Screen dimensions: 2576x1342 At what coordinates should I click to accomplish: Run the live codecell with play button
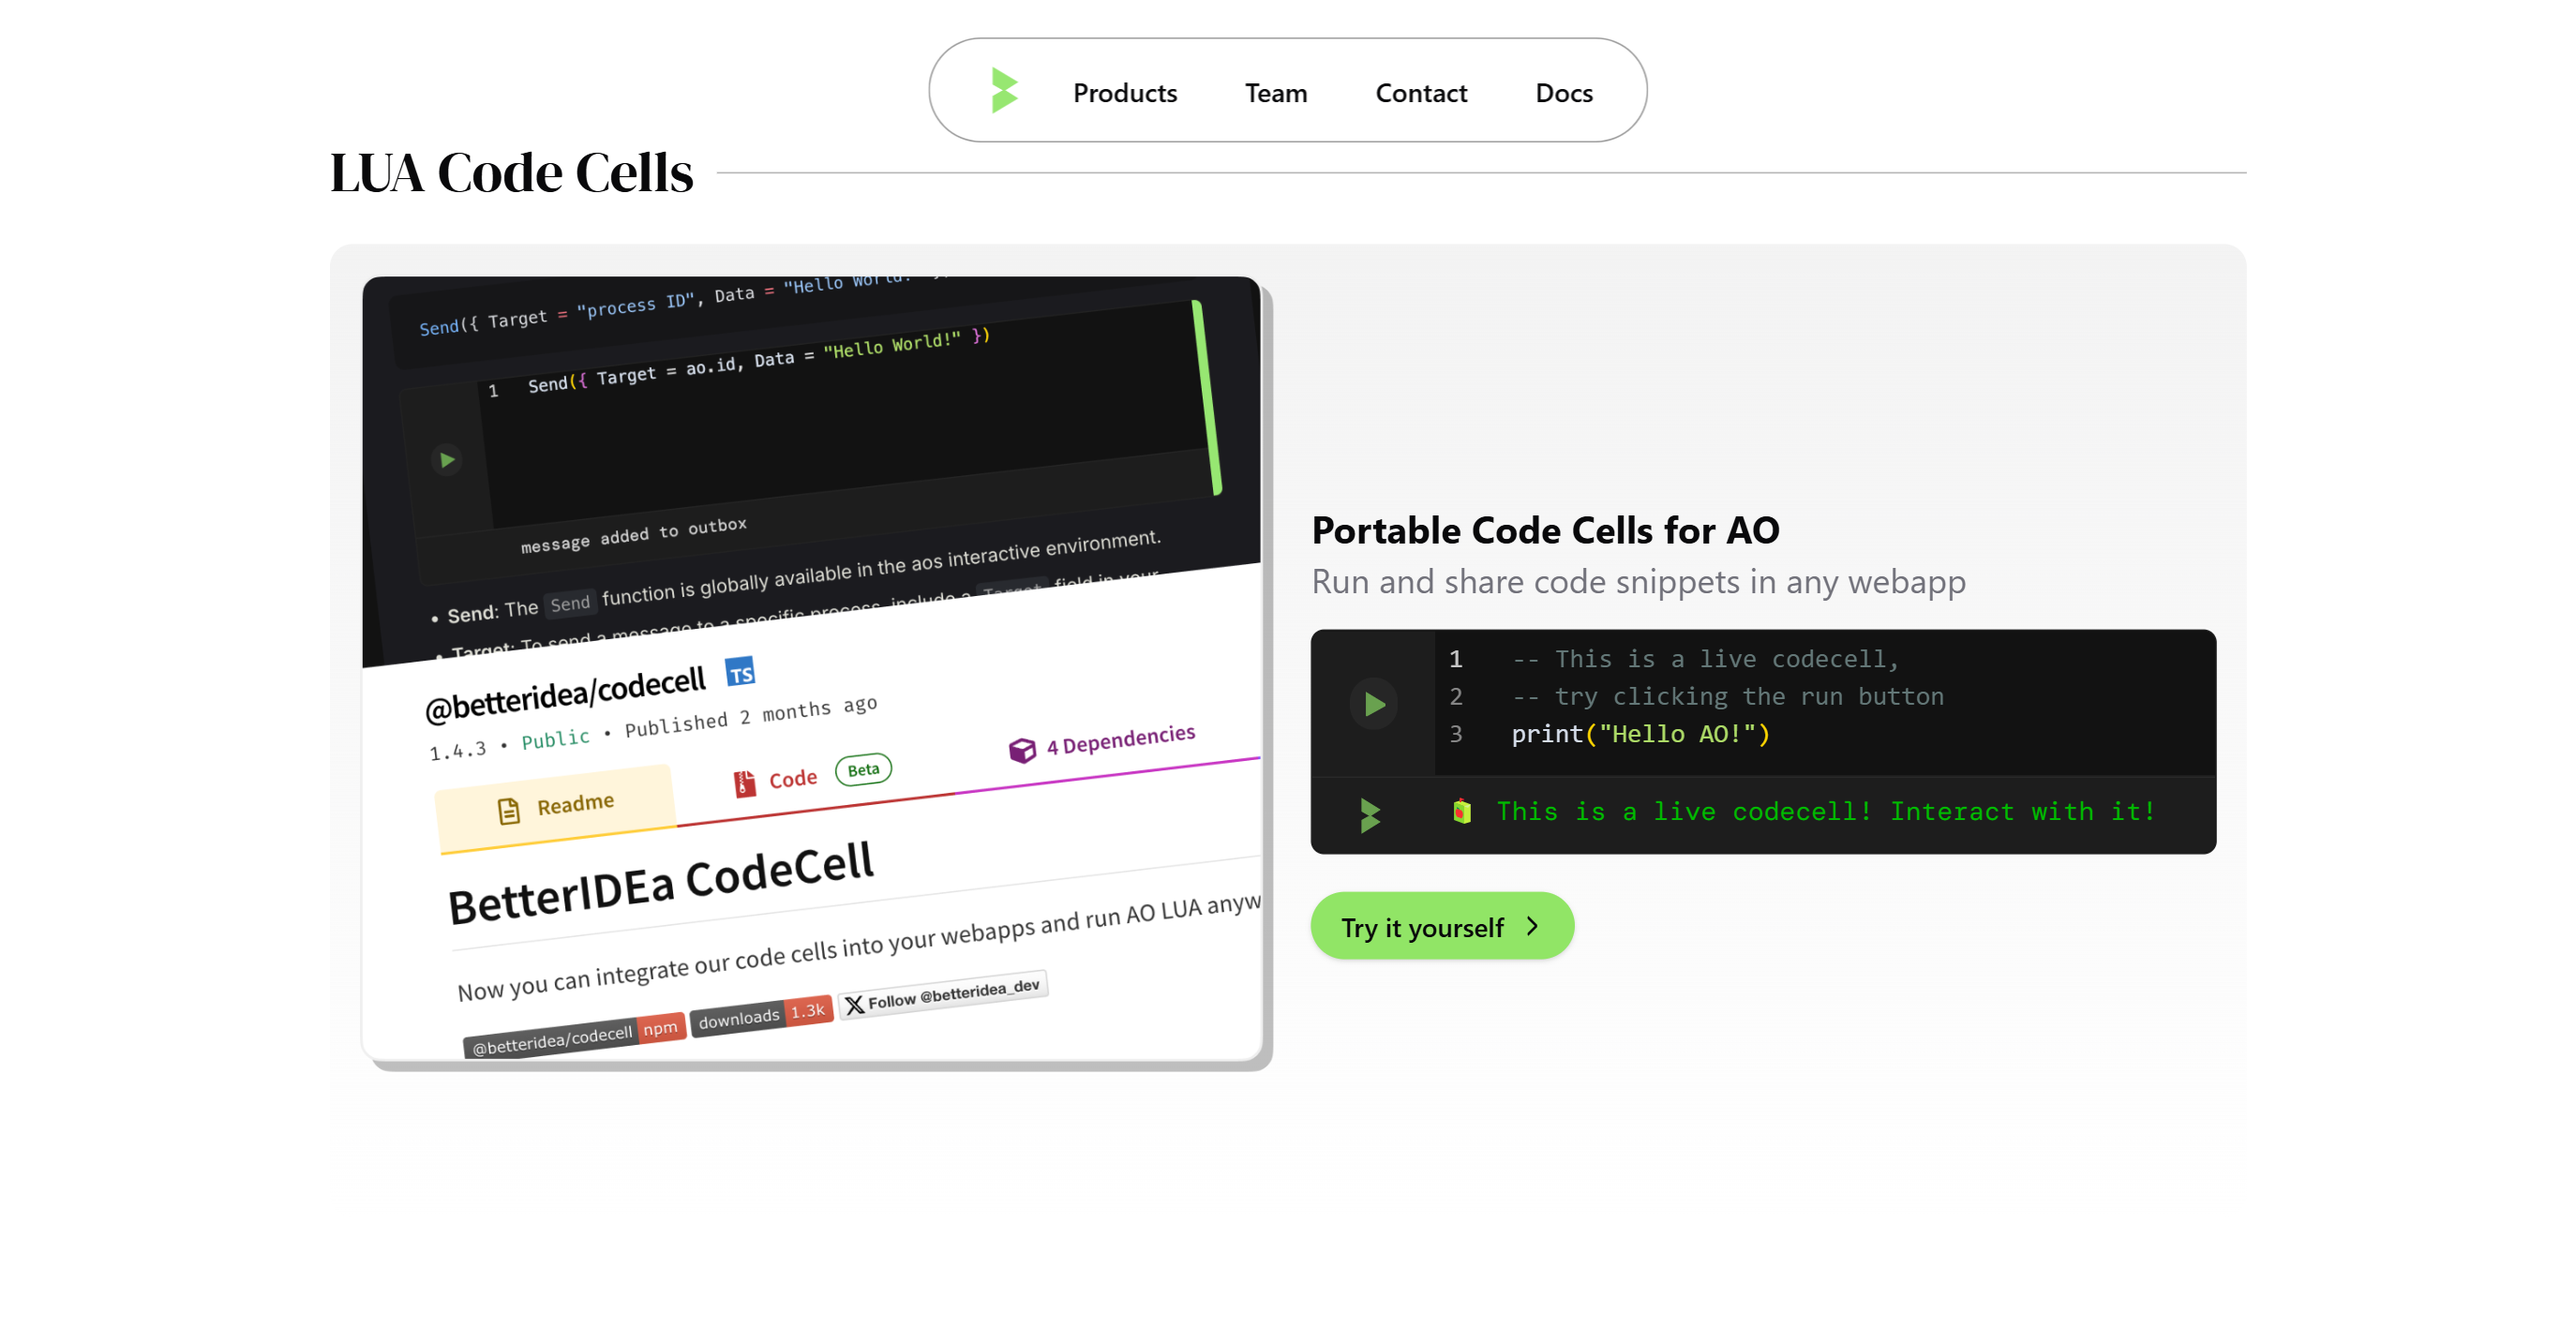pos(1374,704)
